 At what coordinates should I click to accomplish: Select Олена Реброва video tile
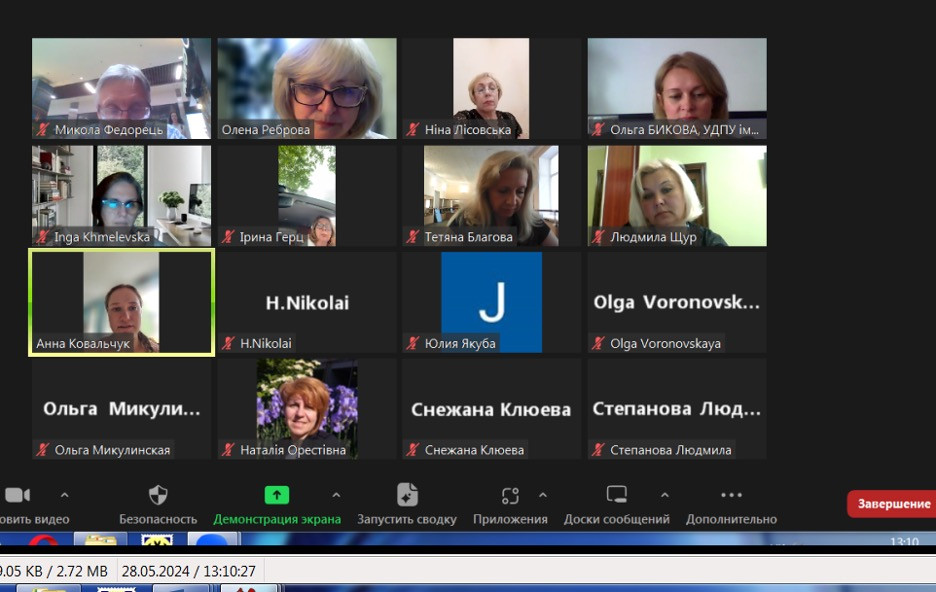click(x=307, y=88)
